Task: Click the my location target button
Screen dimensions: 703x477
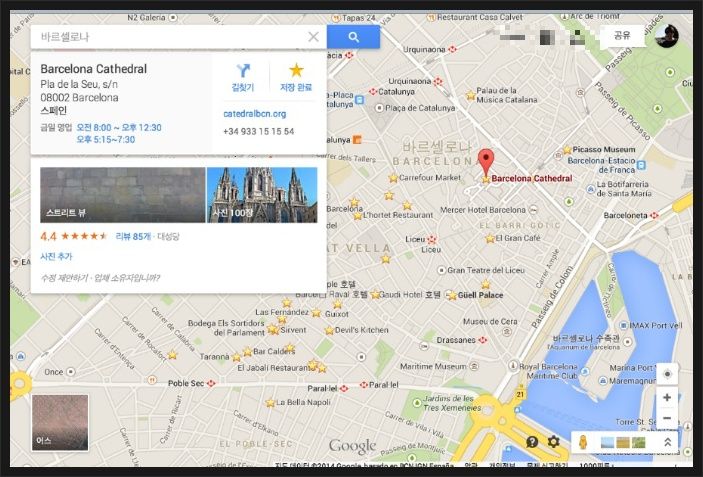Action: tap(667, 374)
